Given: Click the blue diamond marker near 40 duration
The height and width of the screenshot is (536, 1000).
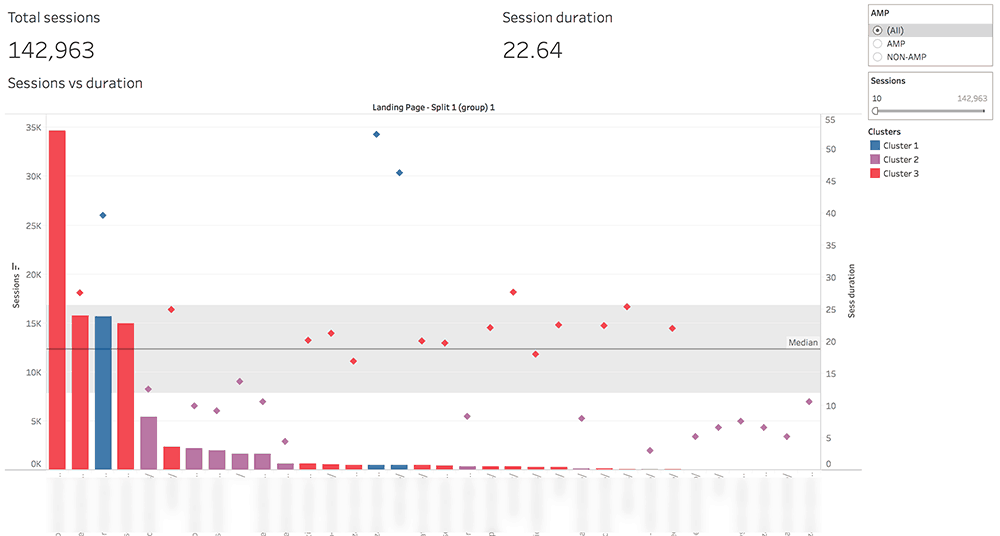Looking at the screenshot, I should 103,216.
